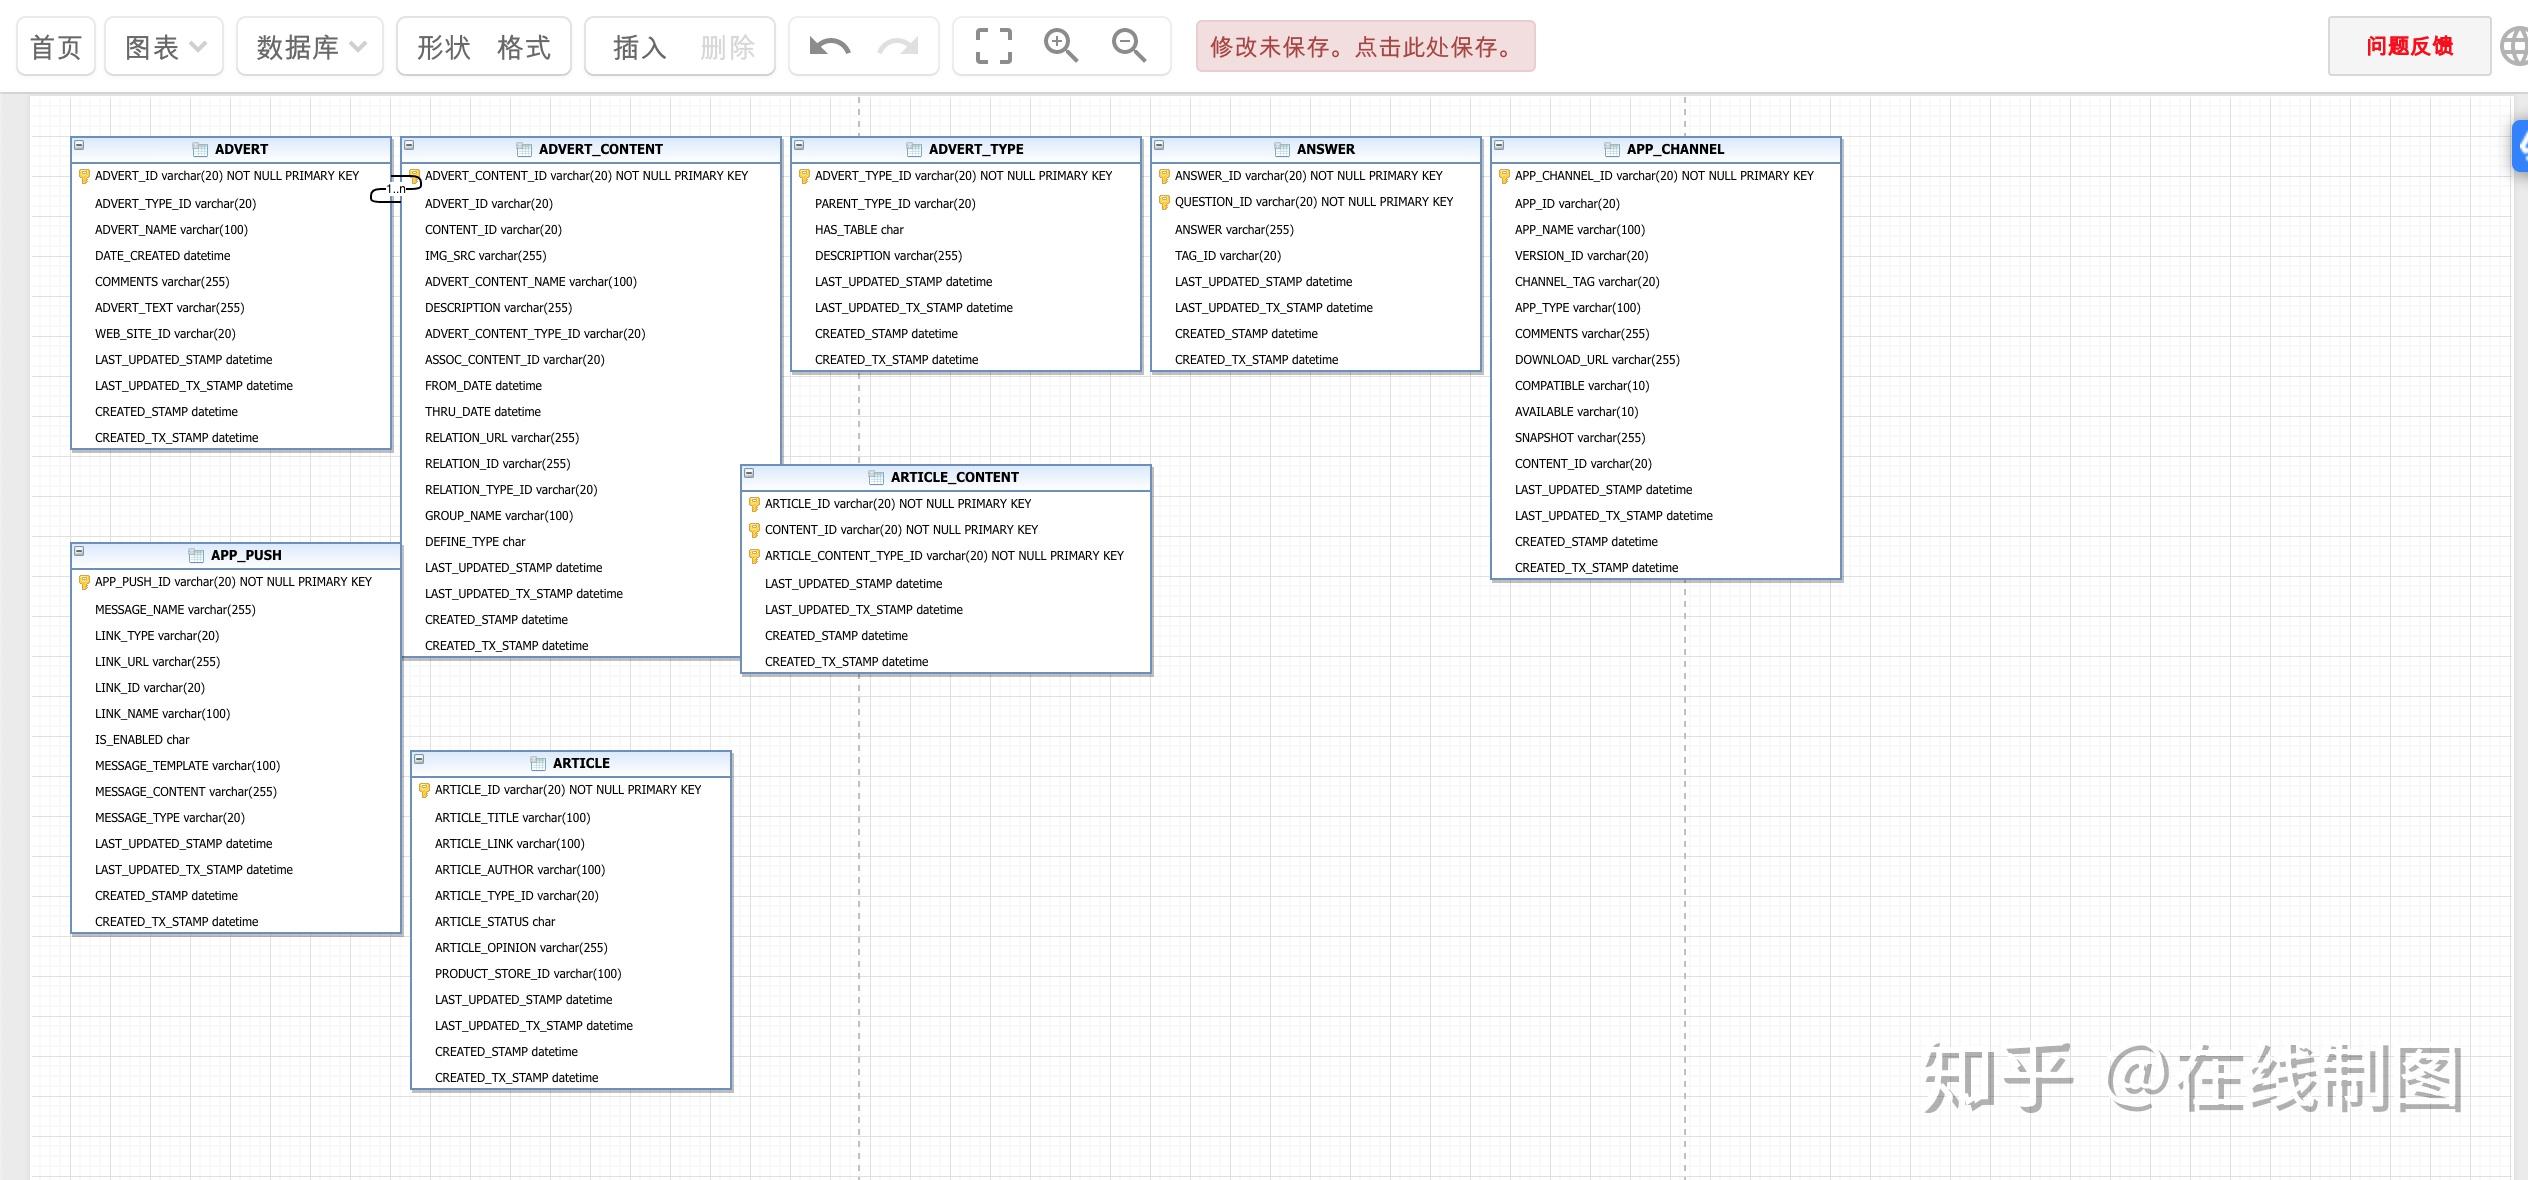2528x1180 pixels.
Task: Open the 形状 menu
Action: click(x=443, y=46)
